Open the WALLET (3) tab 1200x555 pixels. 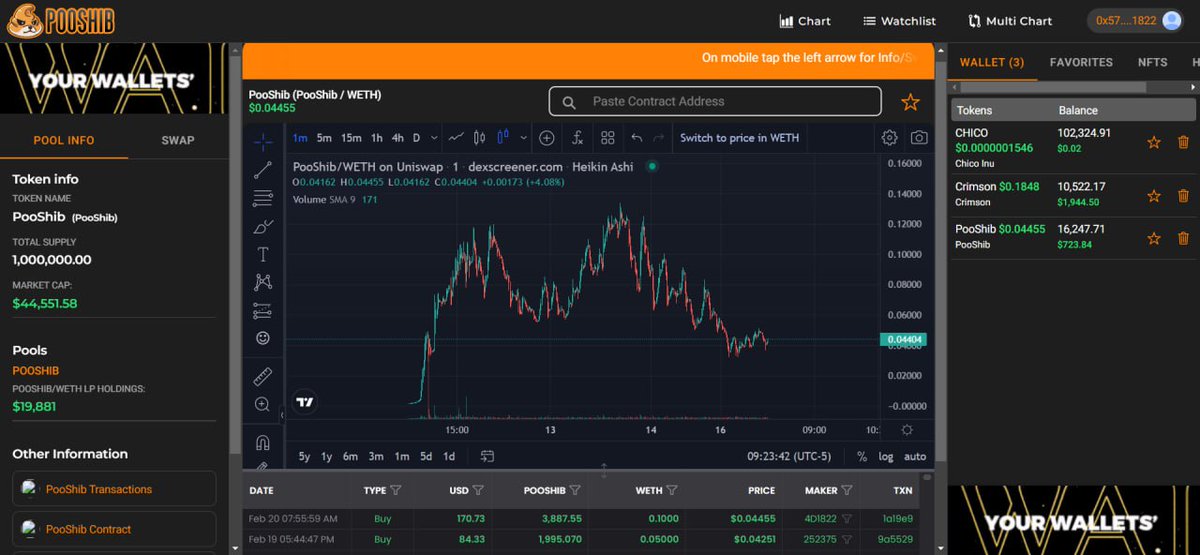pyautogui.click(x=992, y=62)
